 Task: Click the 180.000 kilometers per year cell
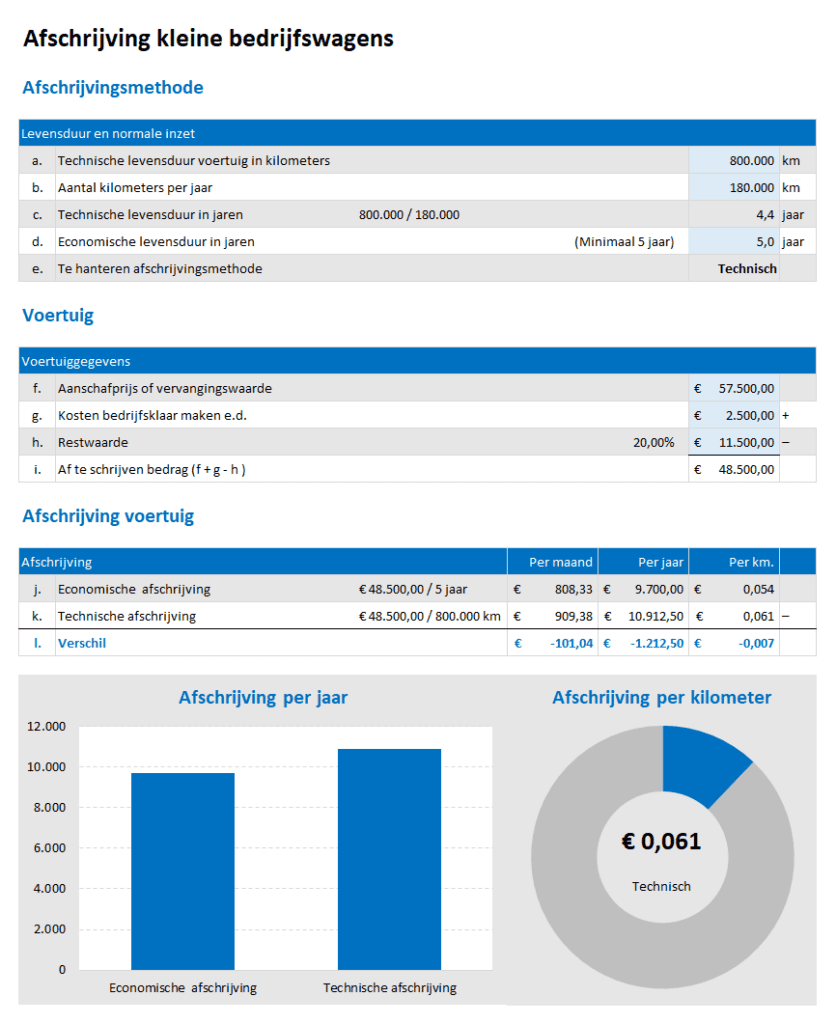[x=734, y=187]
